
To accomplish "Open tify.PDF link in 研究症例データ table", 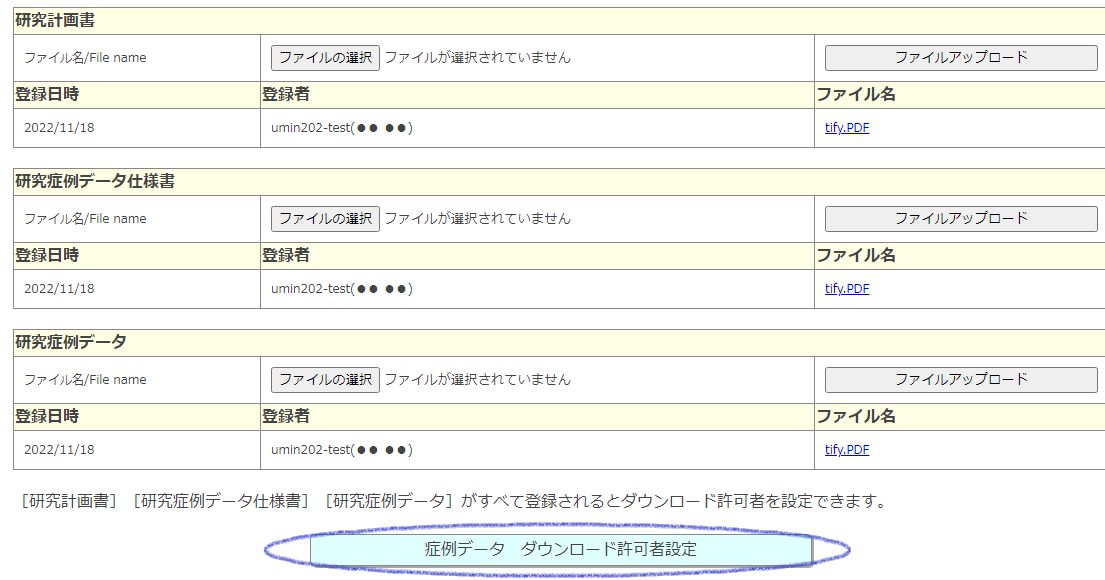I will coord(846,450).
